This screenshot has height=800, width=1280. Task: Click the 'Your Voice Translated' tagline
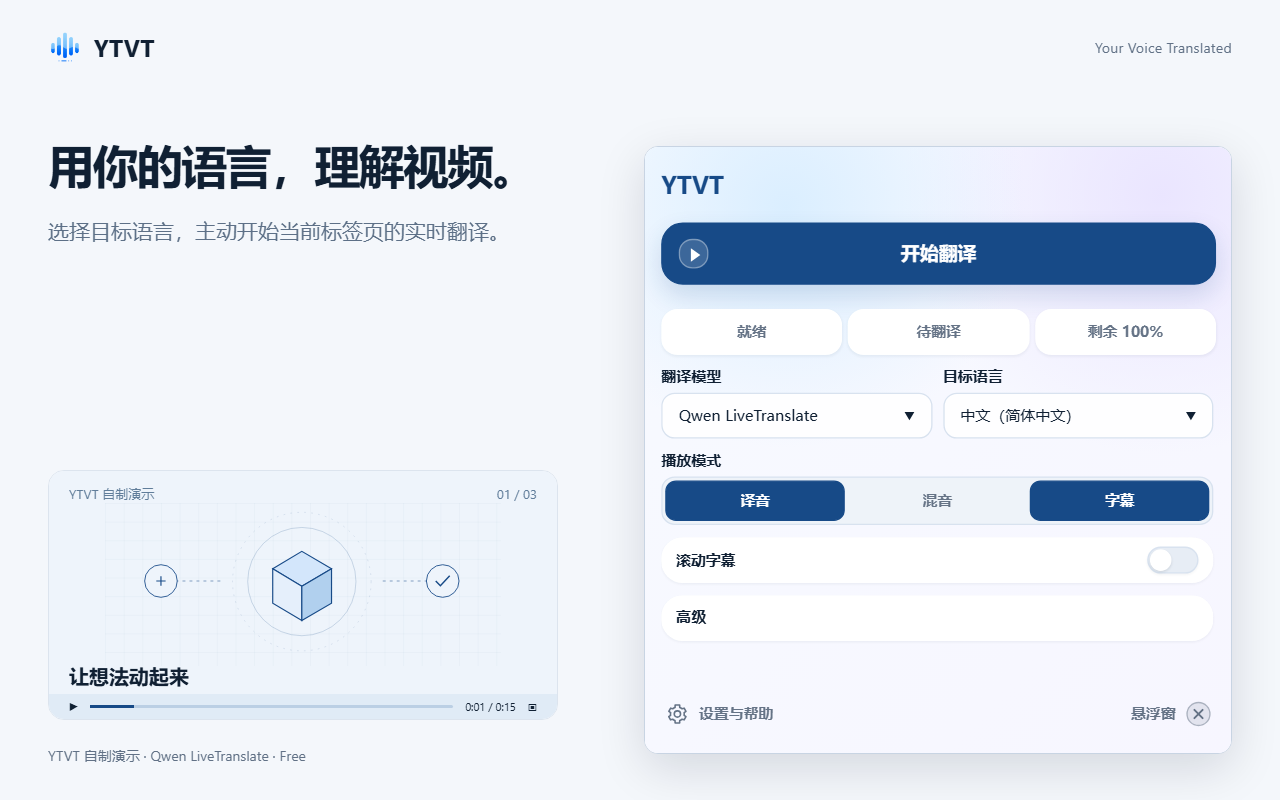1163,48
